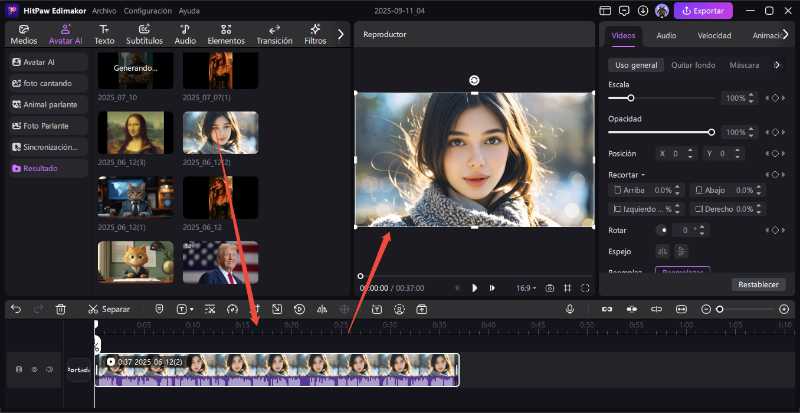Open the Archivo menu
Screen dimensions: 800x413
(104, 11)
